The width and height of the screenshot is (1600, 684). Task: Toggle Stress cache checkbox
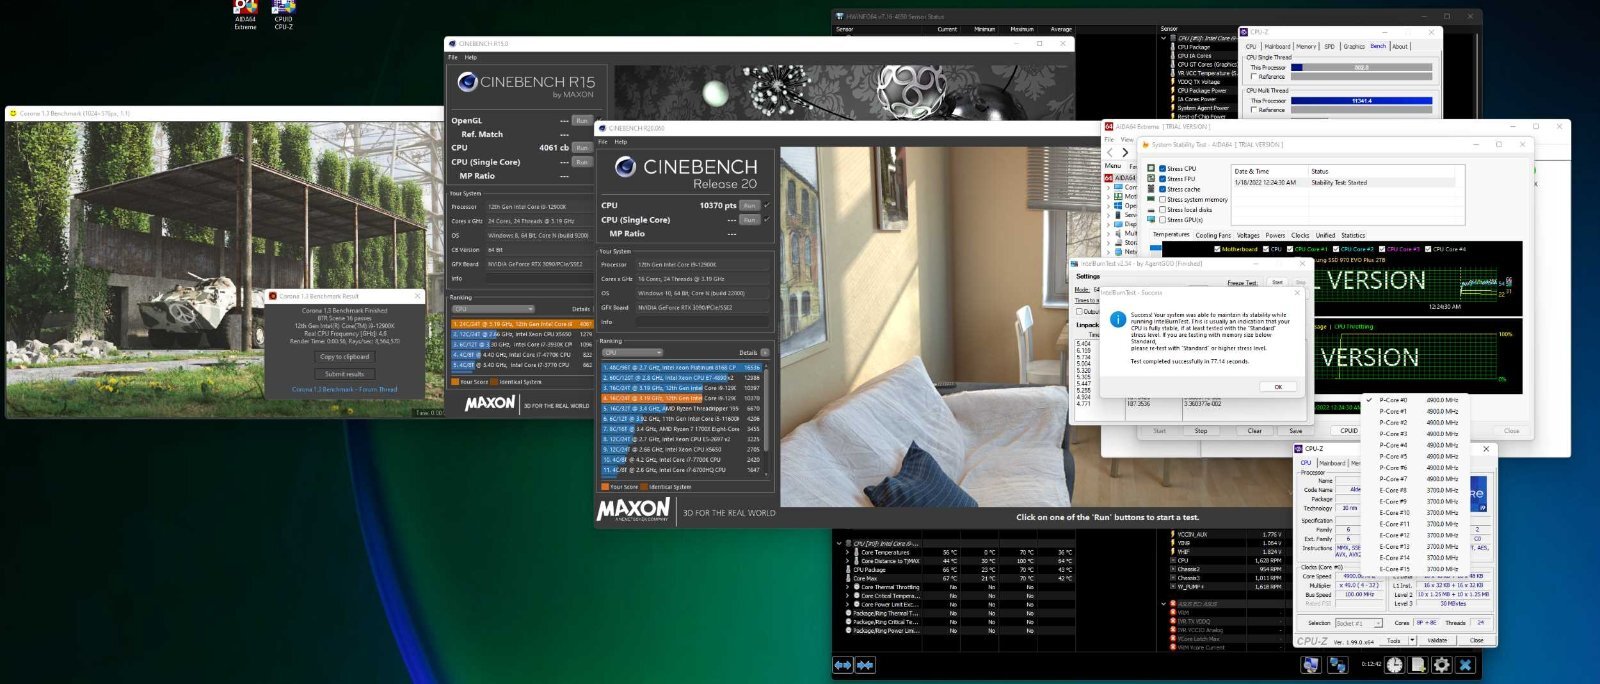tap(1162, 189)
